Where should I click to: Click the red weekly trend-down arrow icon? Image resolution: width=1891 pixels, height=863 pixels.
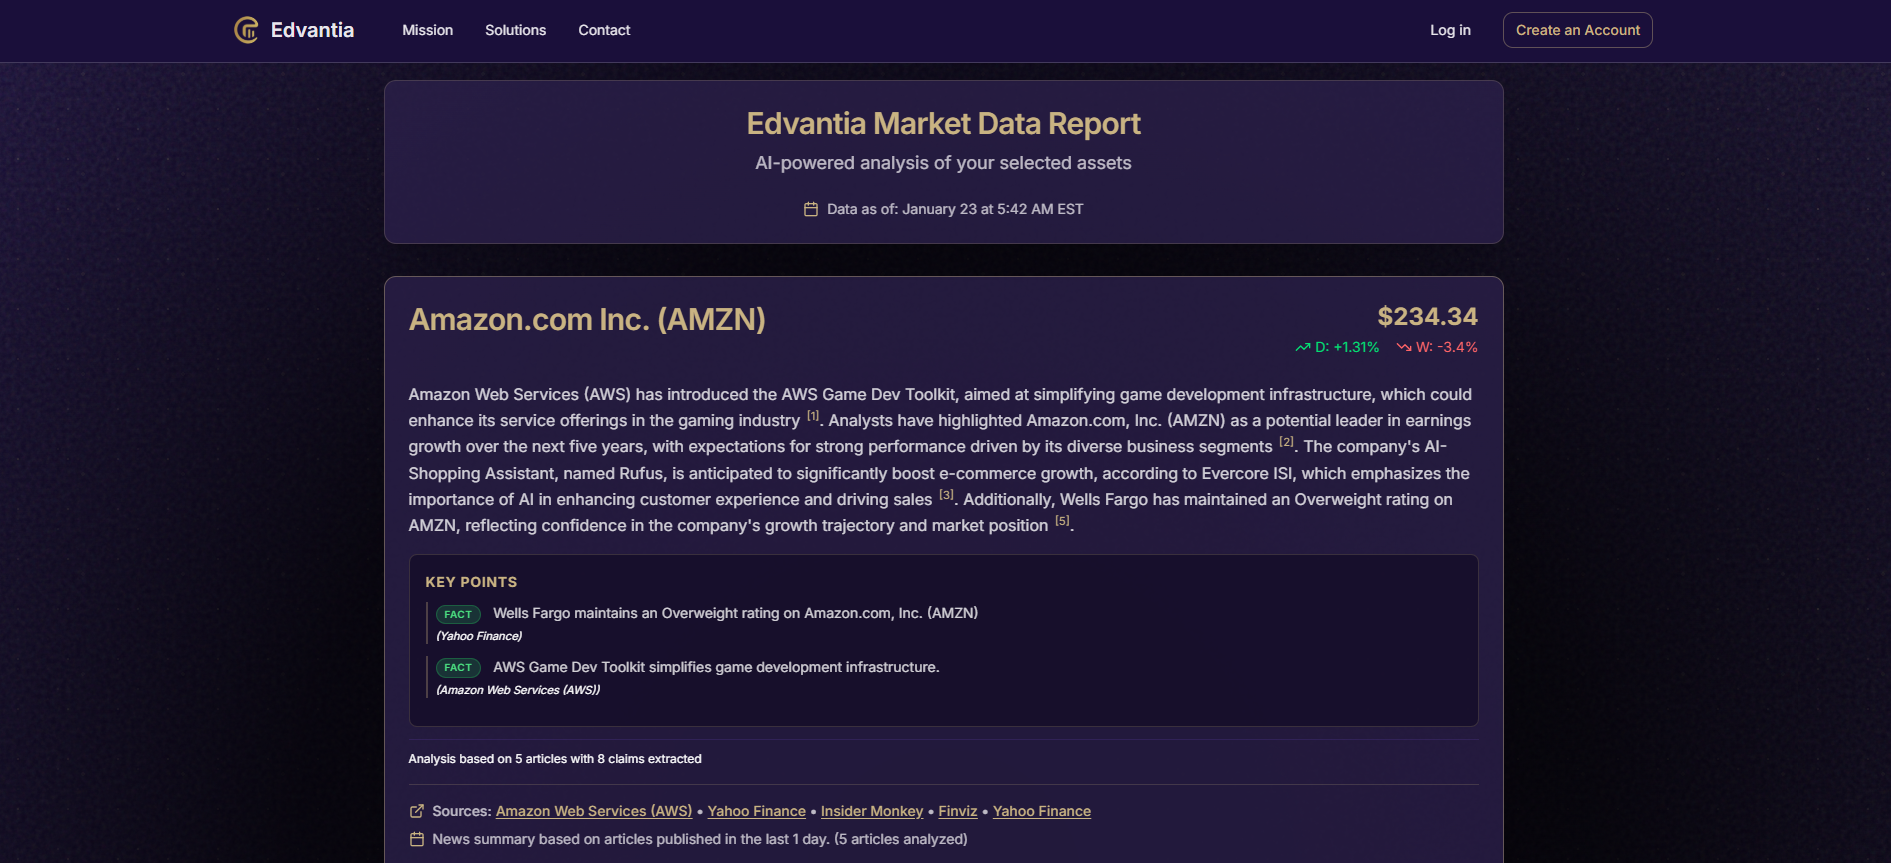[x=1404, y=347]
